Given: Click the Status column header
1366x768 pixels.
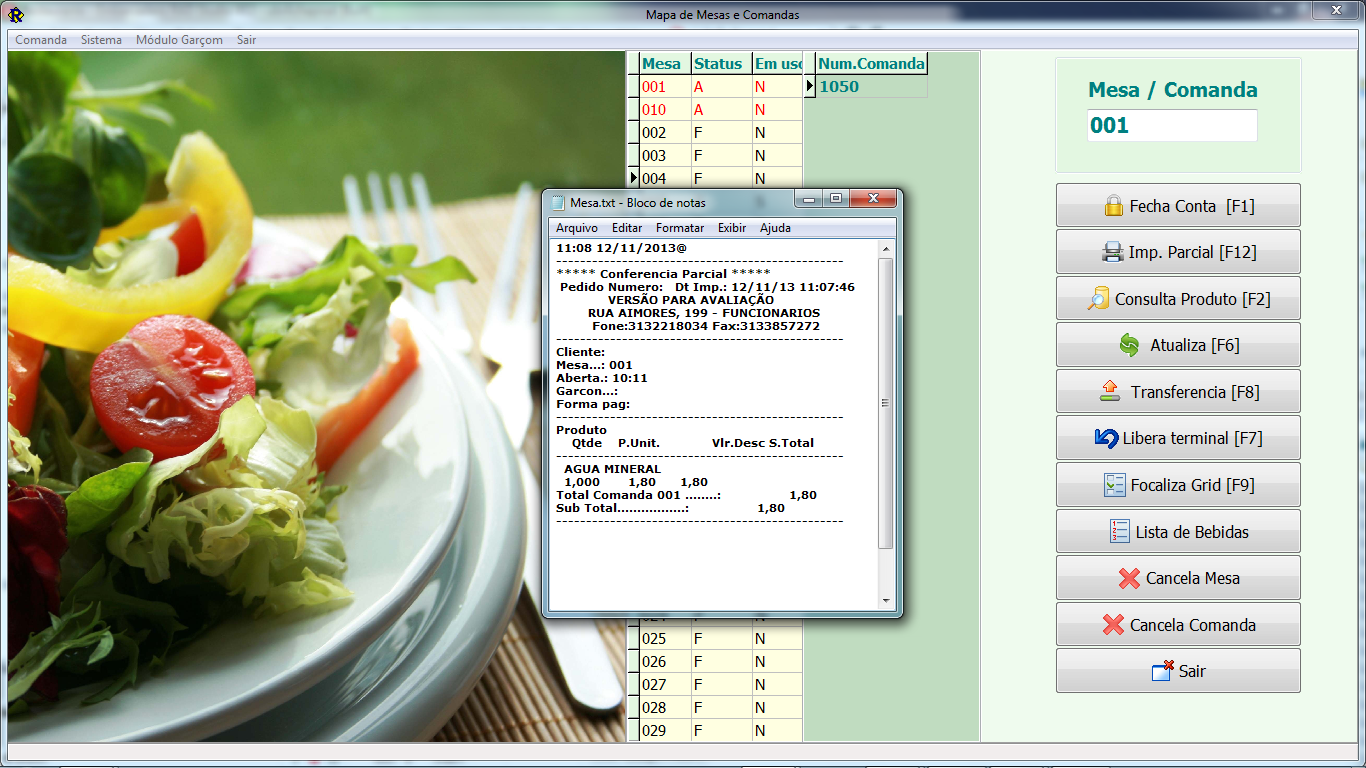Looking at the screenshot, I should 721,64.
